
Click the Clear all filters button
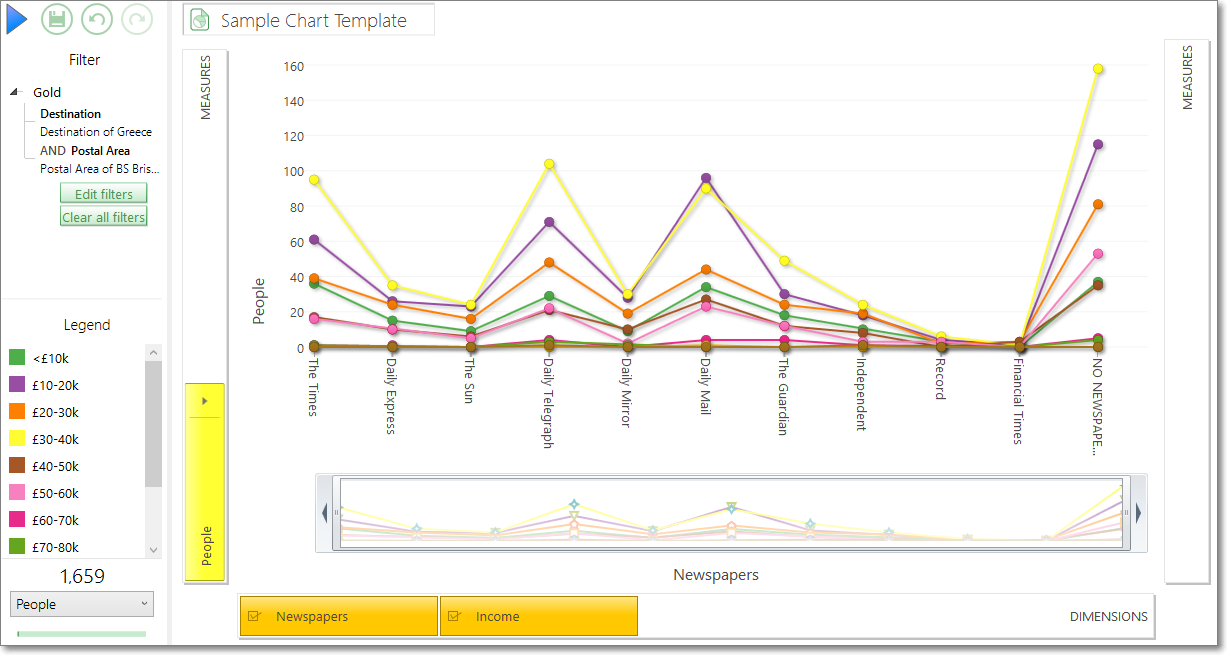(104, 217)
